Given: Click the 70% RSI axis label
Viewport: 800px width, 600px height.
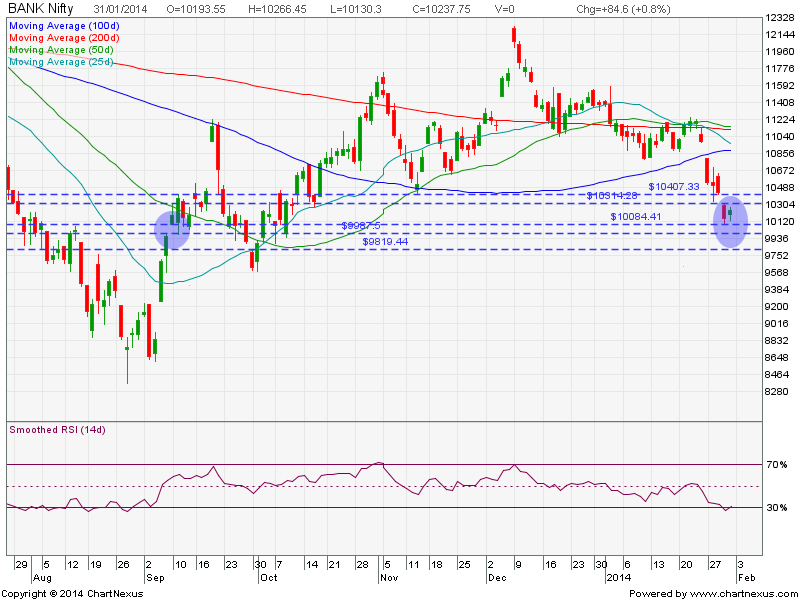Looking at the screenshot, I should click(x=777, y=464).
